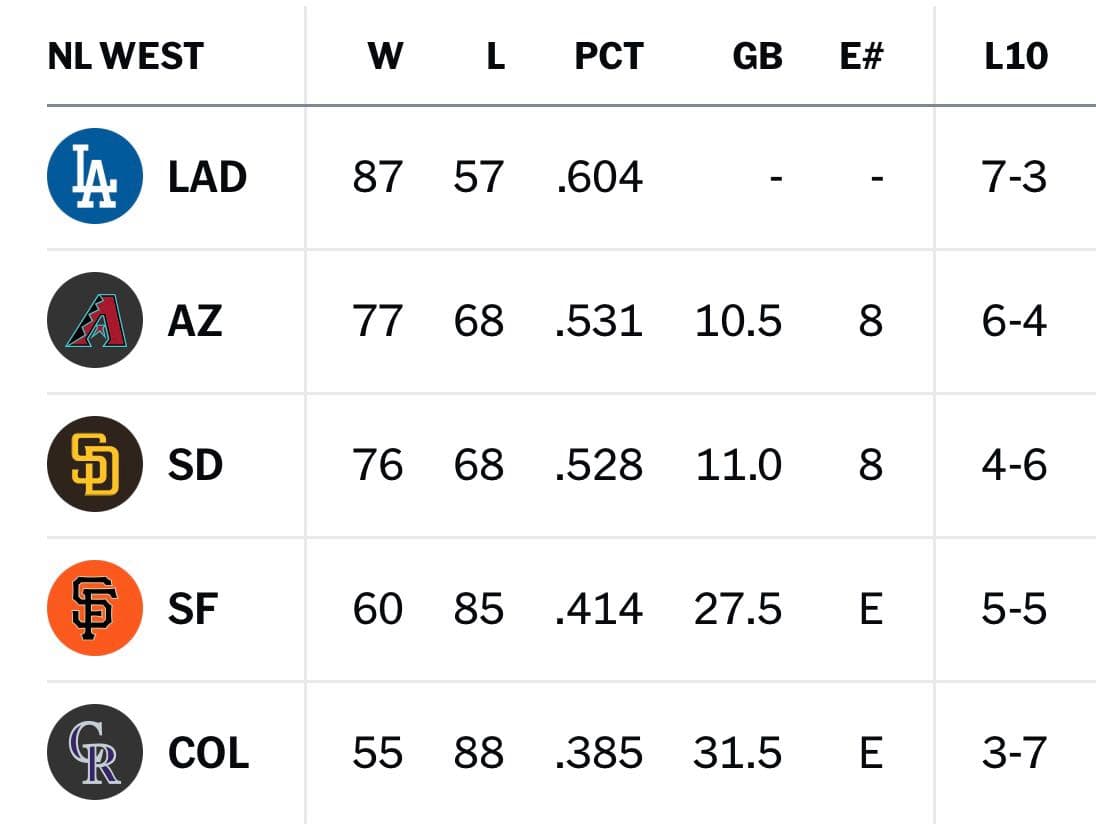Click the NL WEST division header
The height and width of the screenshot is (833, 1096).
(x=126, y=56)
